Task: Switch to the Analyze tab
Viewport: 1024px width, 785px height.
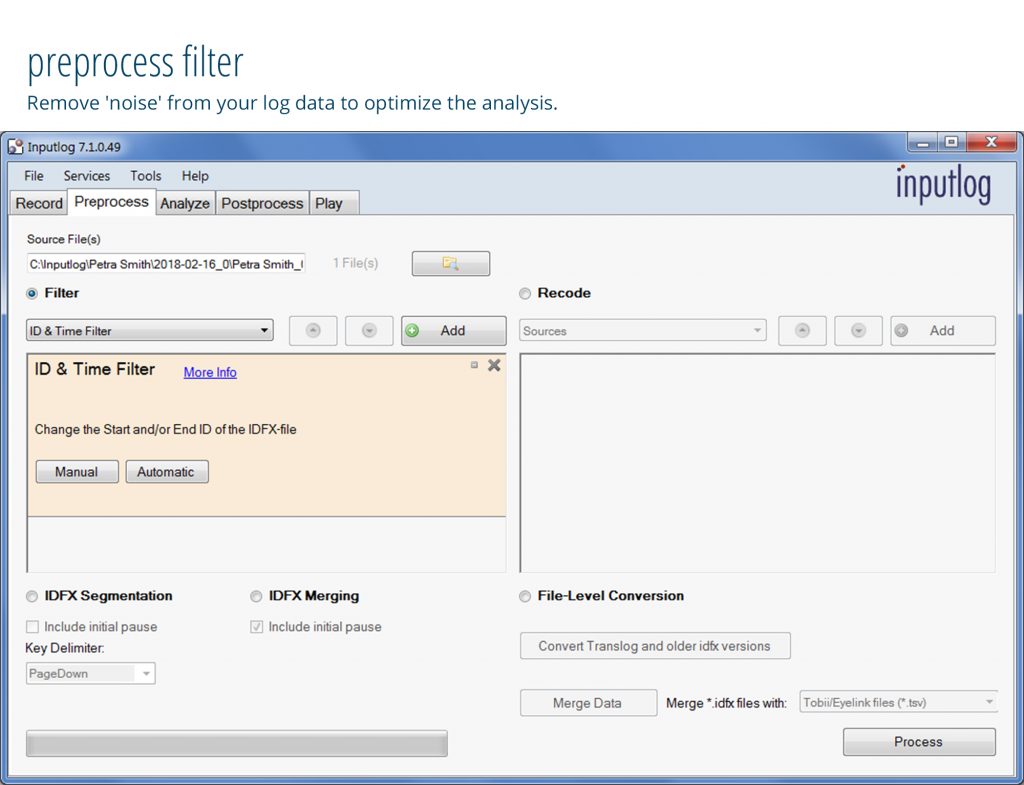Action: 185,203
